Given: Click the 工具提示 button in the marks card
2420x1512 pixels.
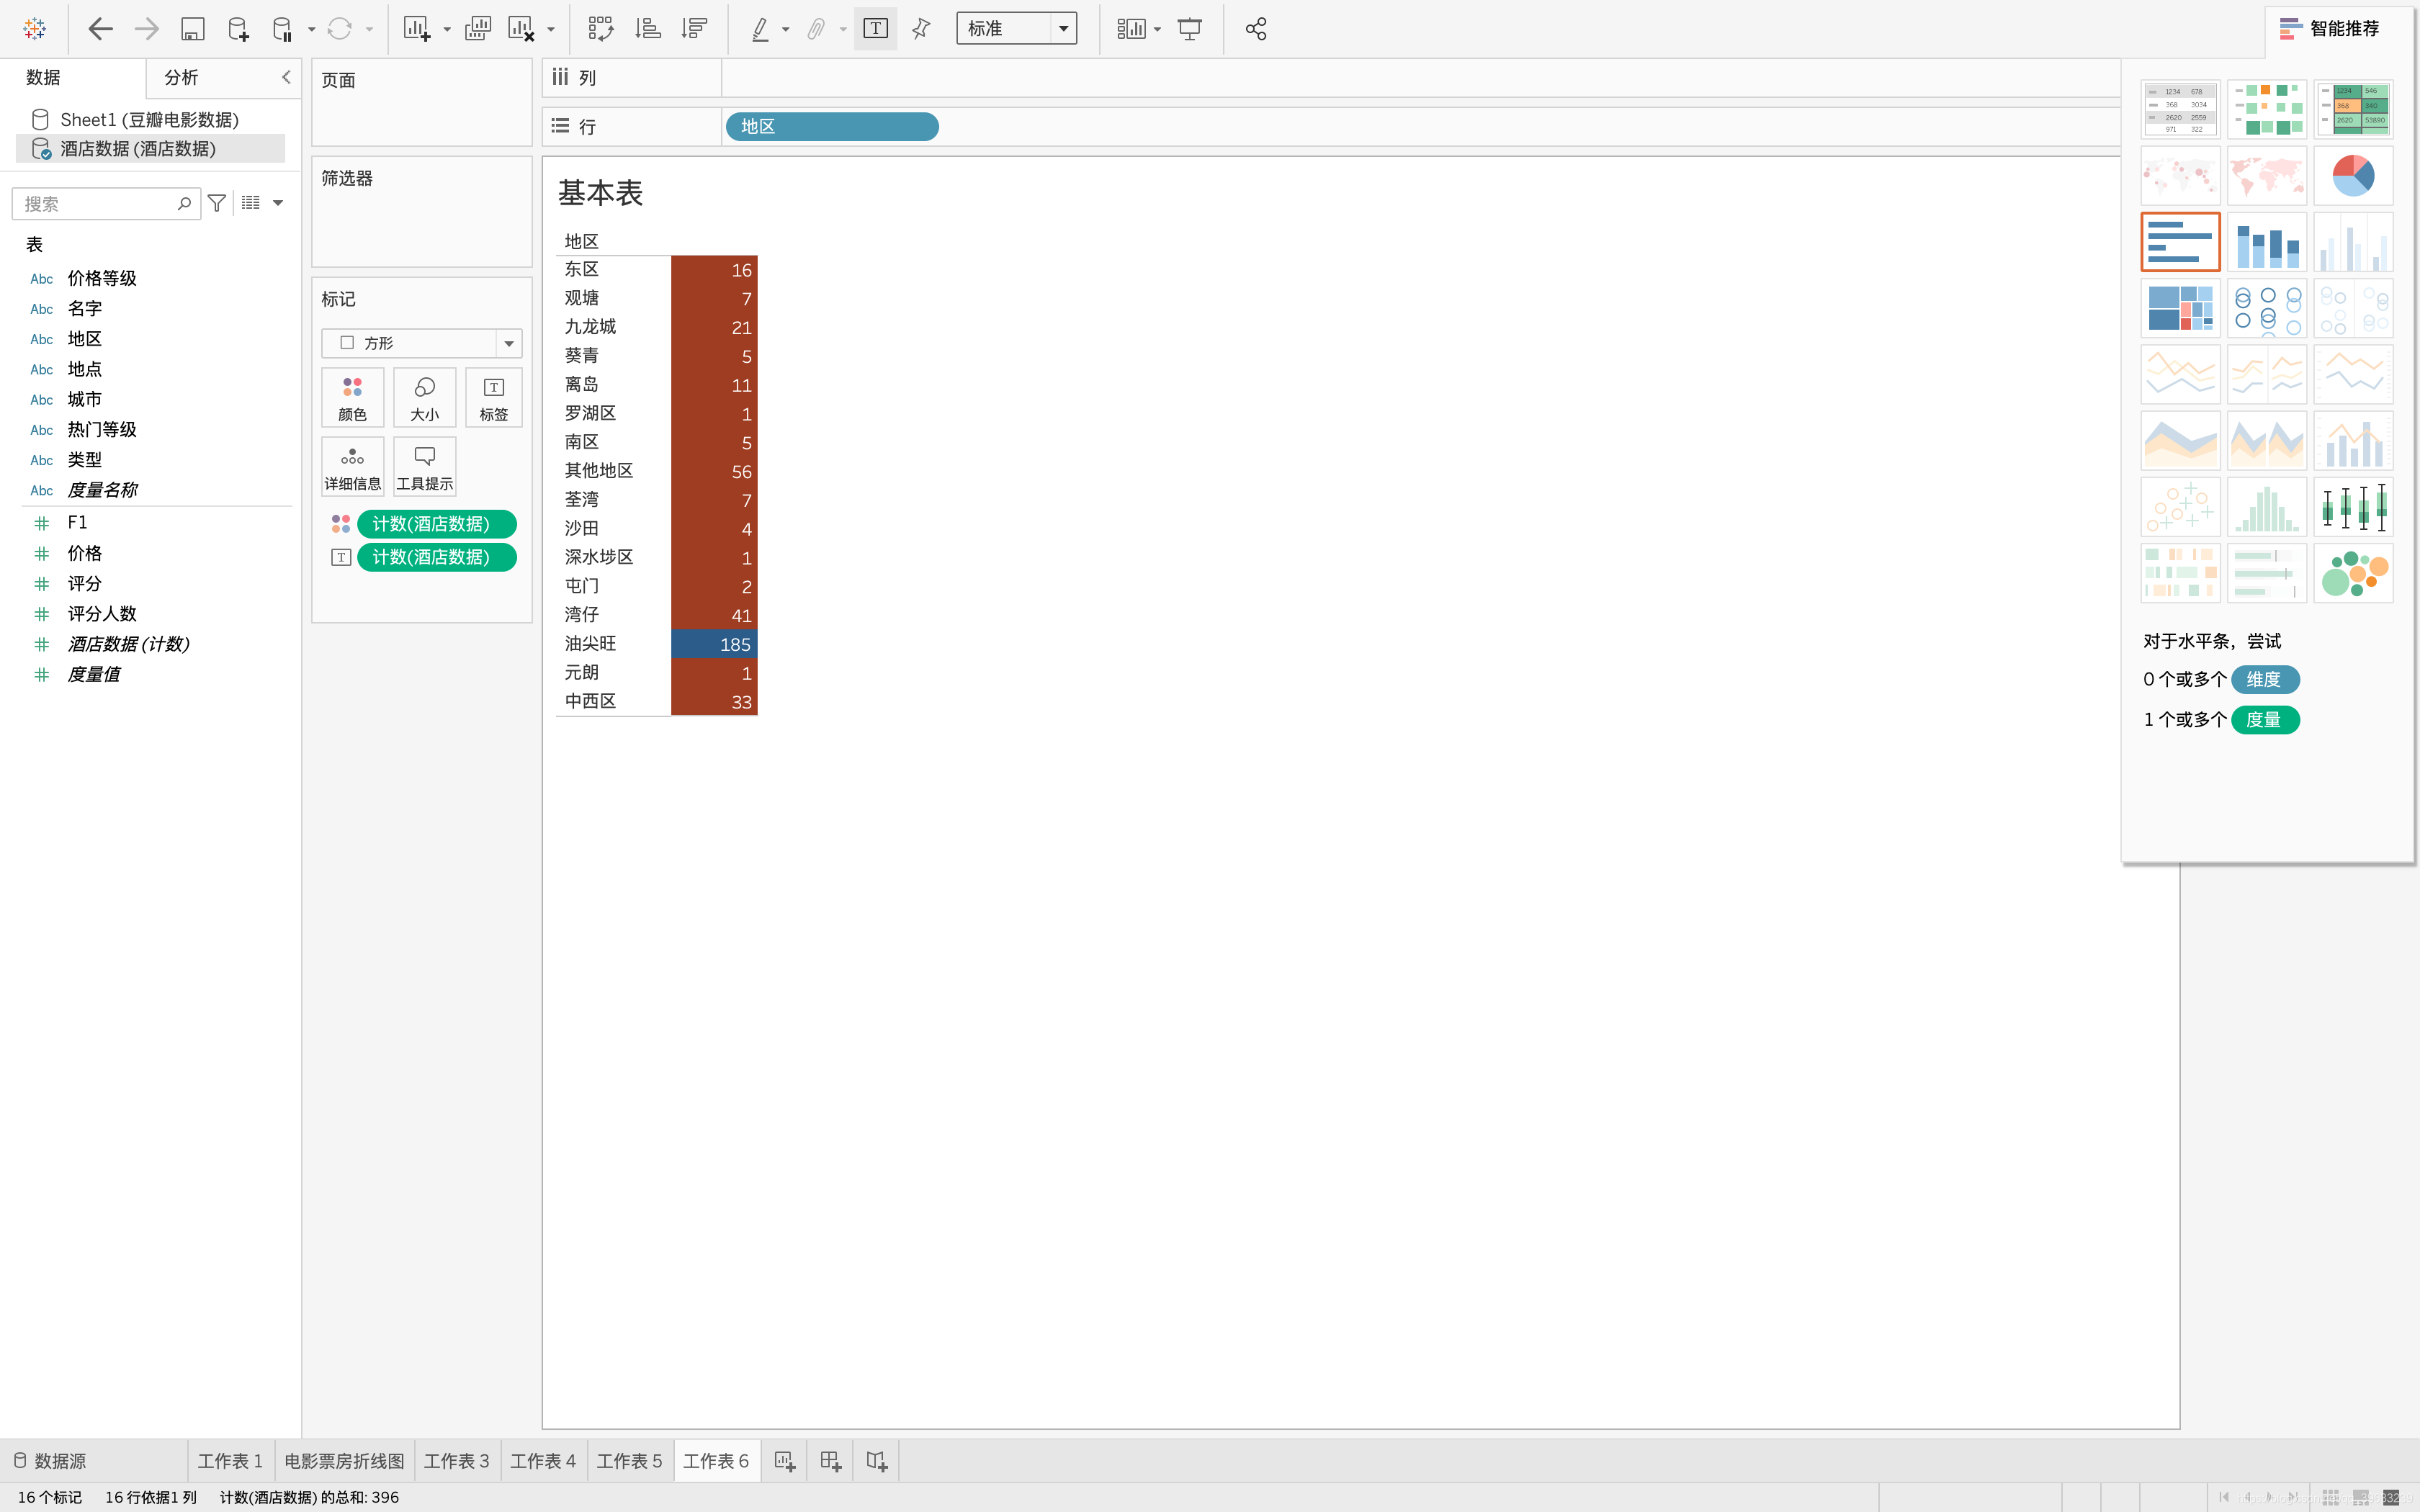Looking at the screenshot, I should tap(424, 467).
